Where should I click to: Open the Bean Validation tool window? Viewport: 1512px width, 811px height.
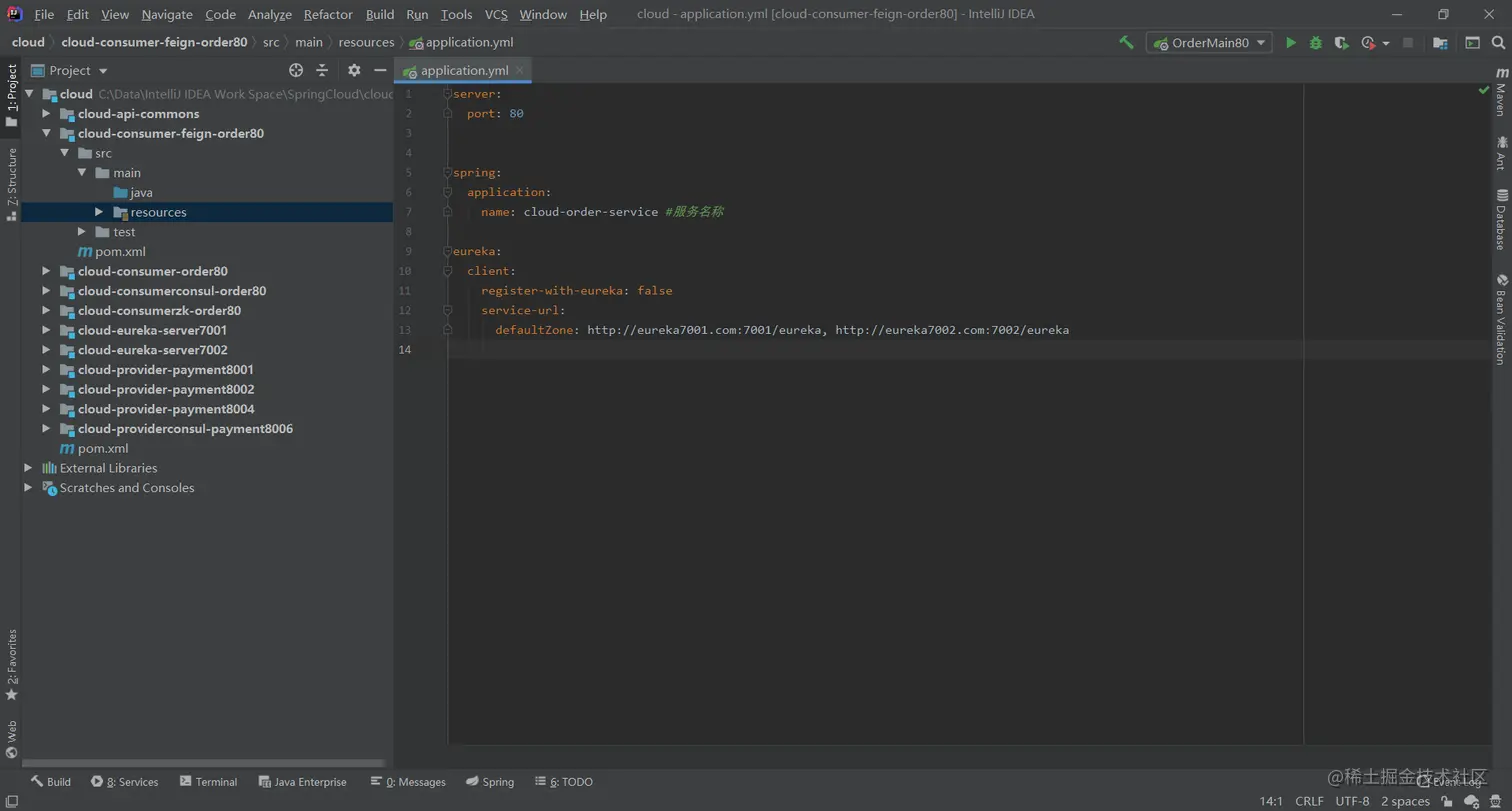point(1501,319)
